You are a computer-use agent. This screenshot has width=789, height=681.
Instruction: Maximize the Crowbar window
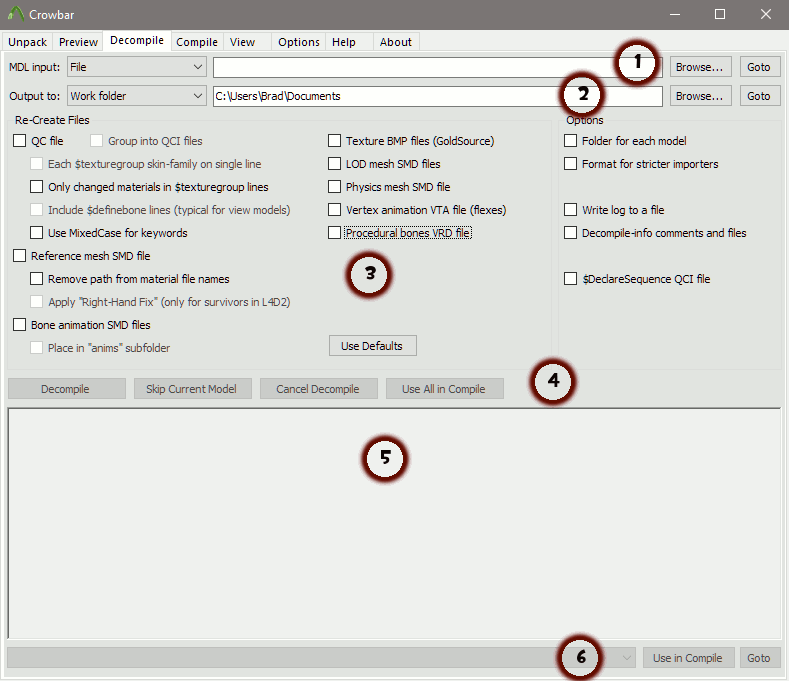[x=720, y=15]
